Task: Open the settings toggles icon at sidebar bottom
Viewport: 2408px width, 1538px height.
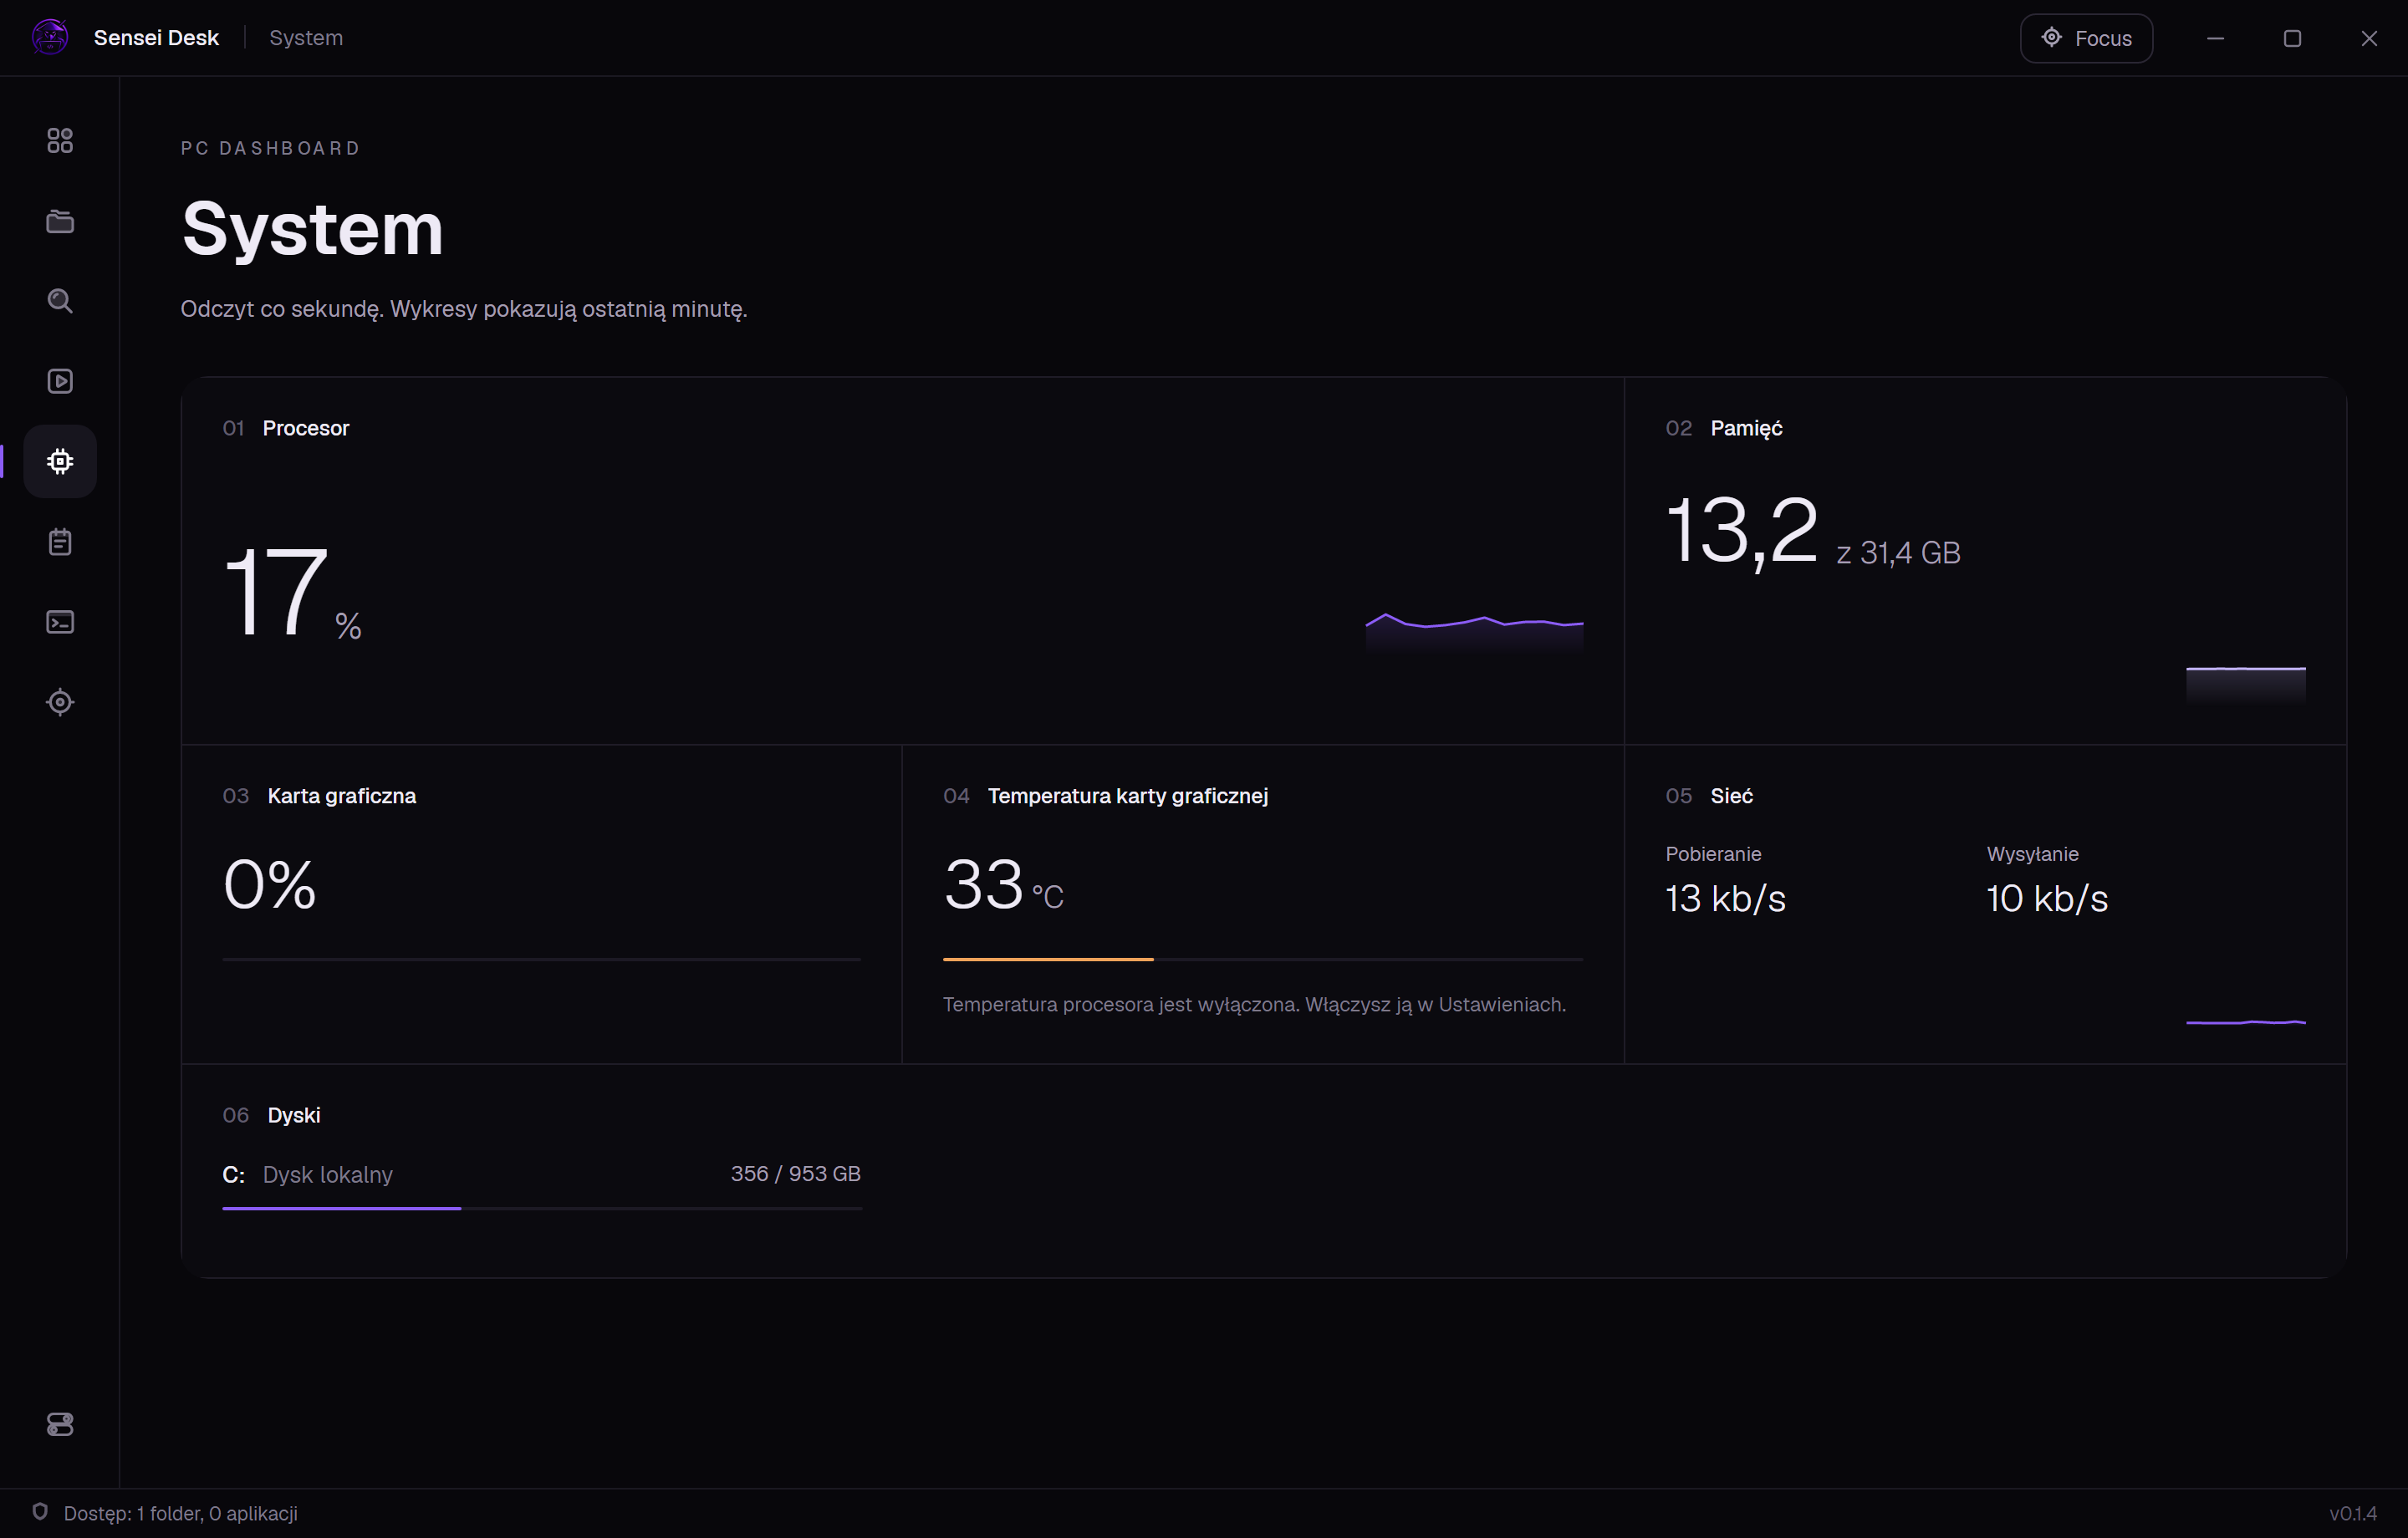Action: (60, 1424)
